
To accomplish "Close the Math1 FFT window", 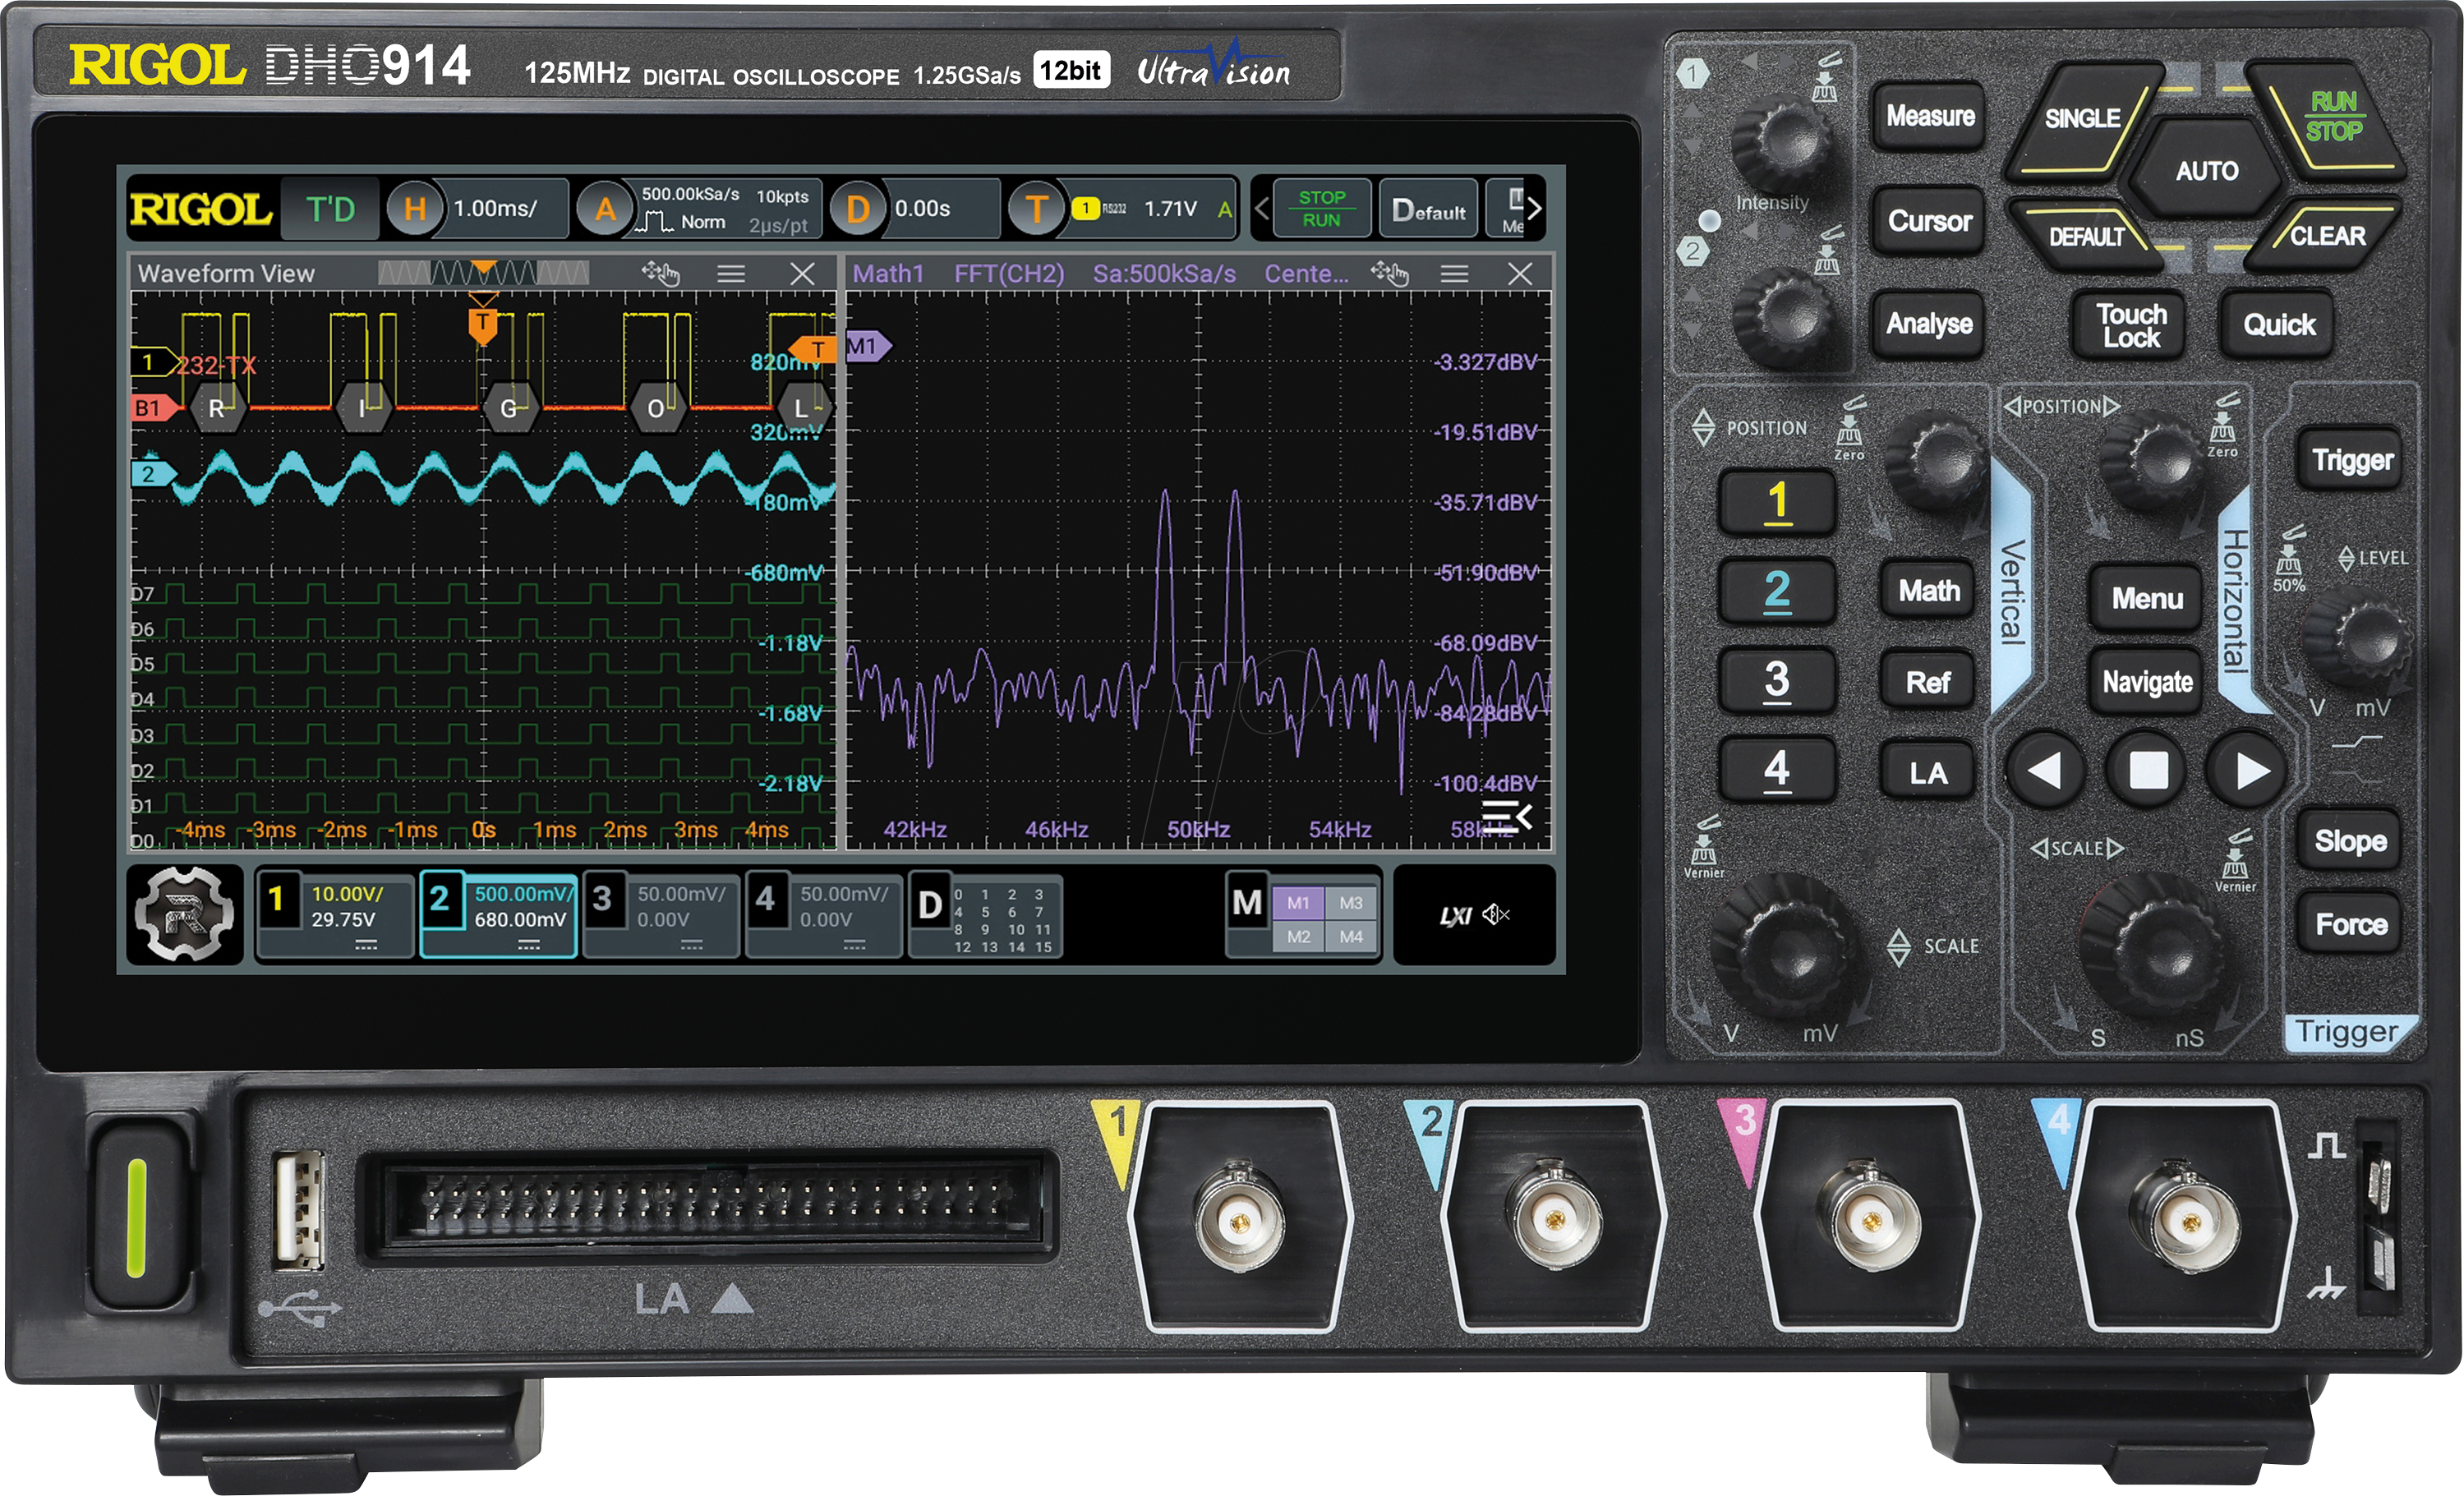I will tap(1520, 273).
